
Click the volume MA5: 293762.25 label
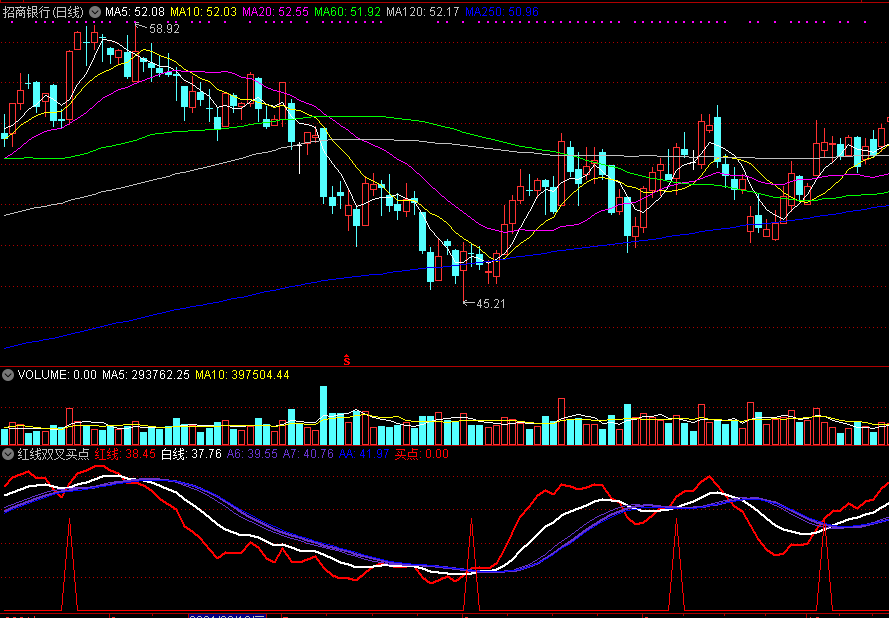point(146,375)
